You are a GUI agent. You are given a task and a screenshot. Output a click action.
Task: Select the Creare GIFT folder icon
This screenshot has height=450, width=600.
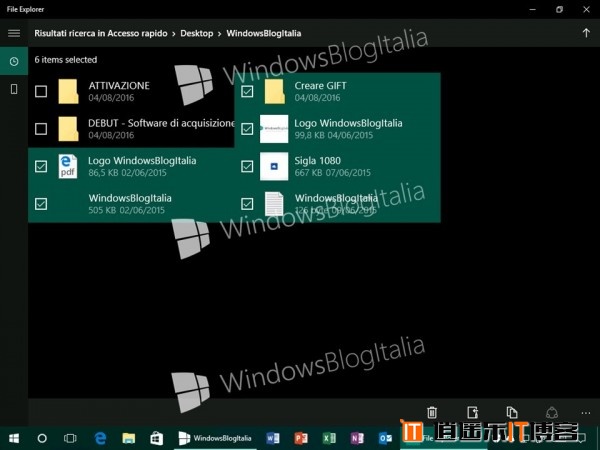point(274,91)
